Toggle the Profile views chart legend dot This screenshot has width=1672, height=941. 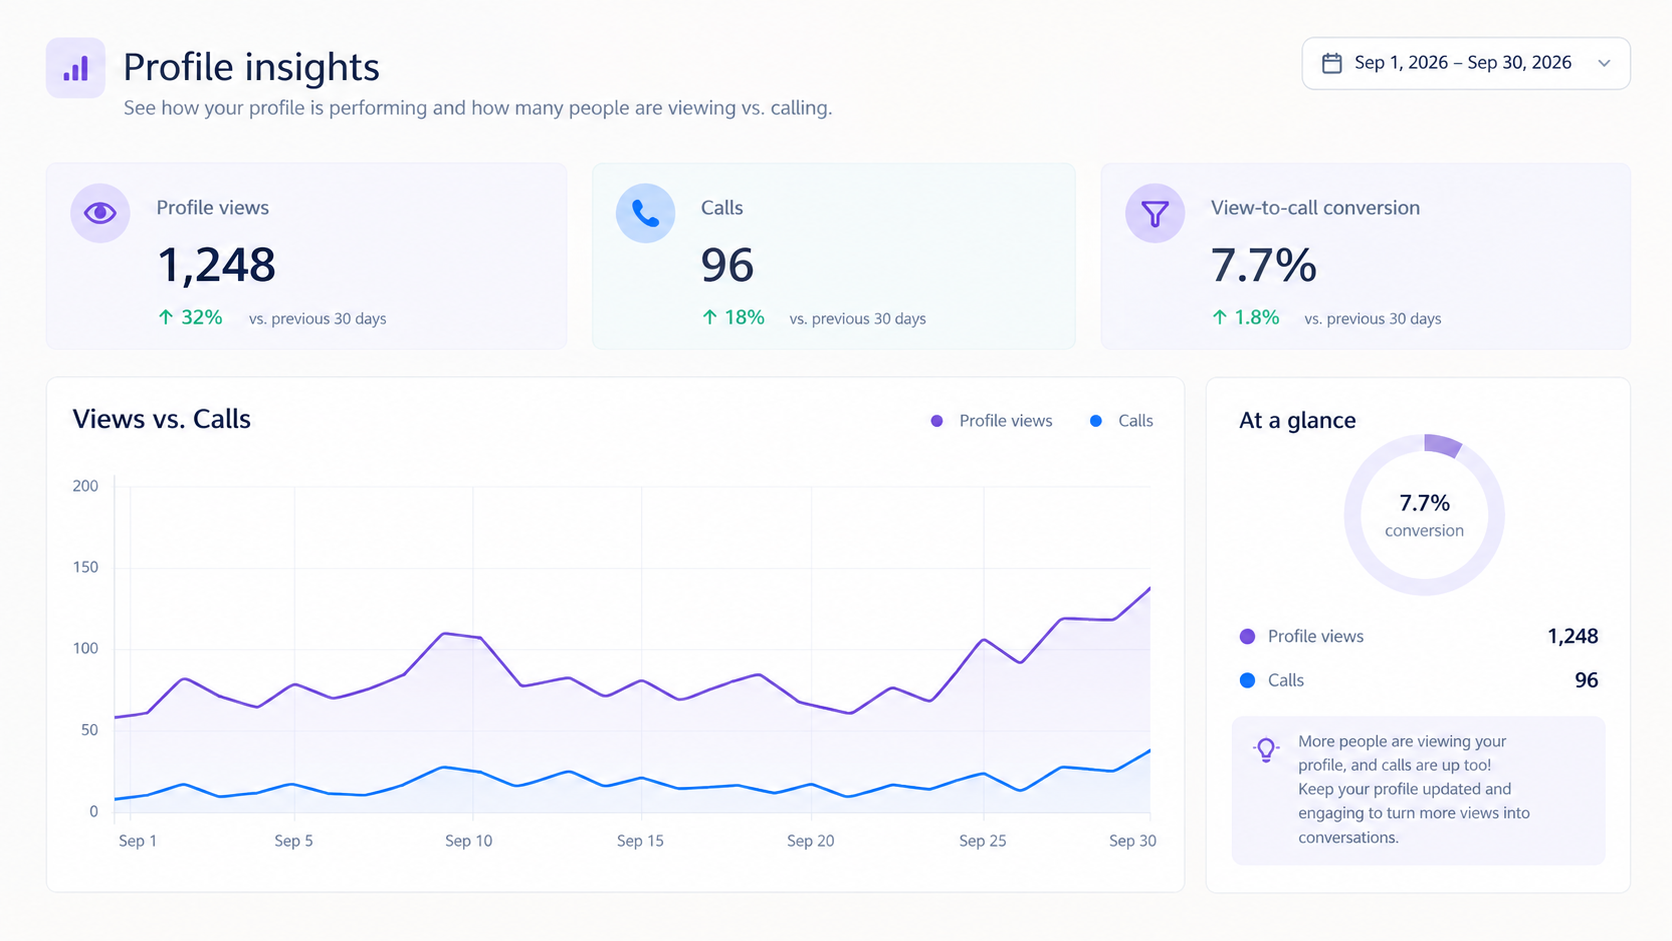pyautogui.click(x=937, y=421)
